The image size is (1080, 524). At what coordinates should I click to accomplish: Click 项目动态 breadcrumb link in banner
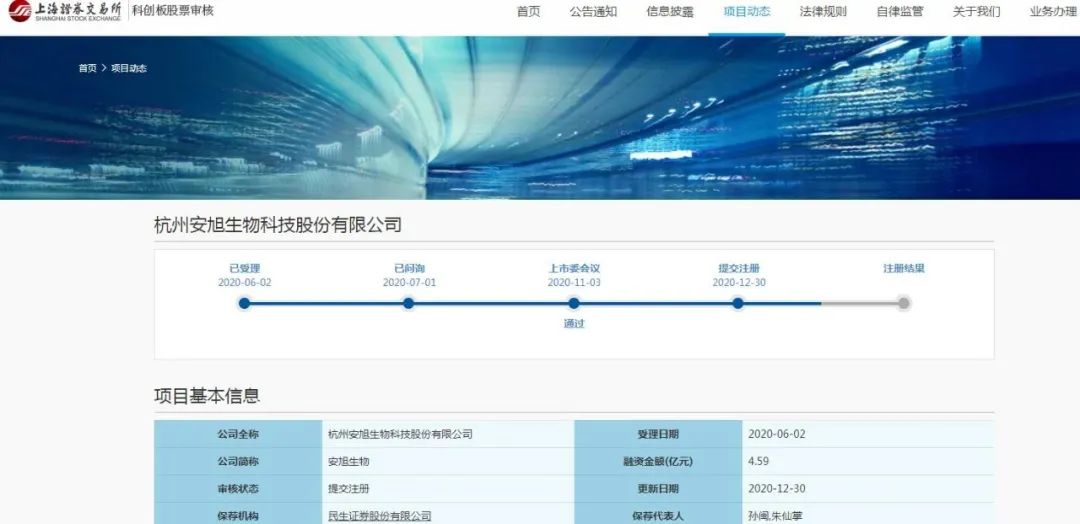(129, 68)
